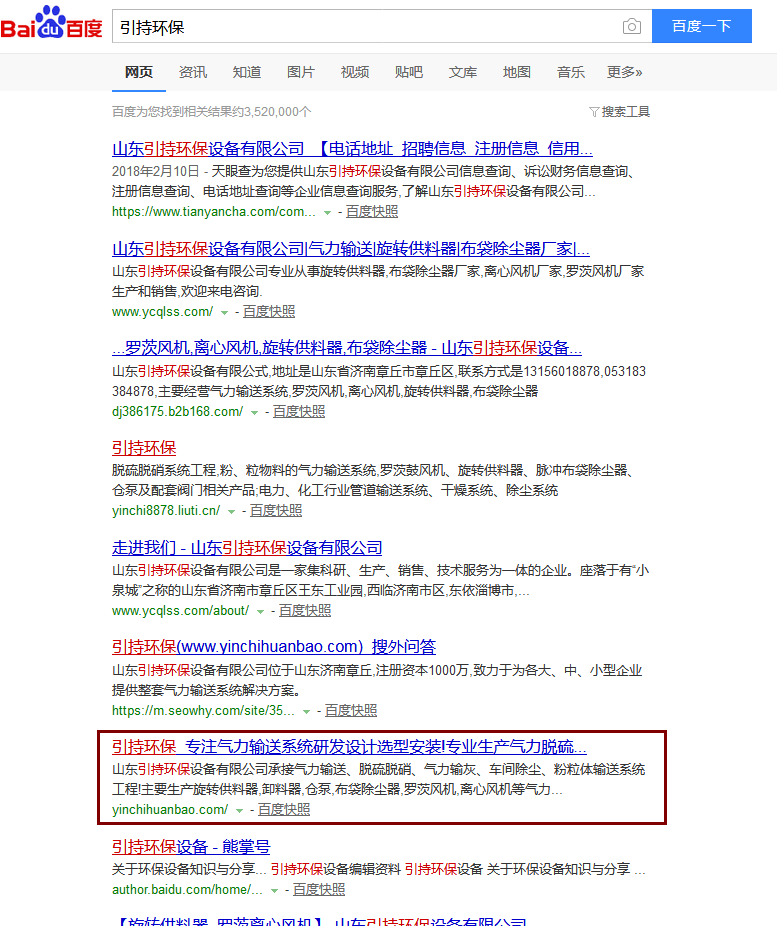Click the dj386175.b2b168.com/ URL text
The width and height of the screenshot is (777, 926).
(x=178, y=411)
